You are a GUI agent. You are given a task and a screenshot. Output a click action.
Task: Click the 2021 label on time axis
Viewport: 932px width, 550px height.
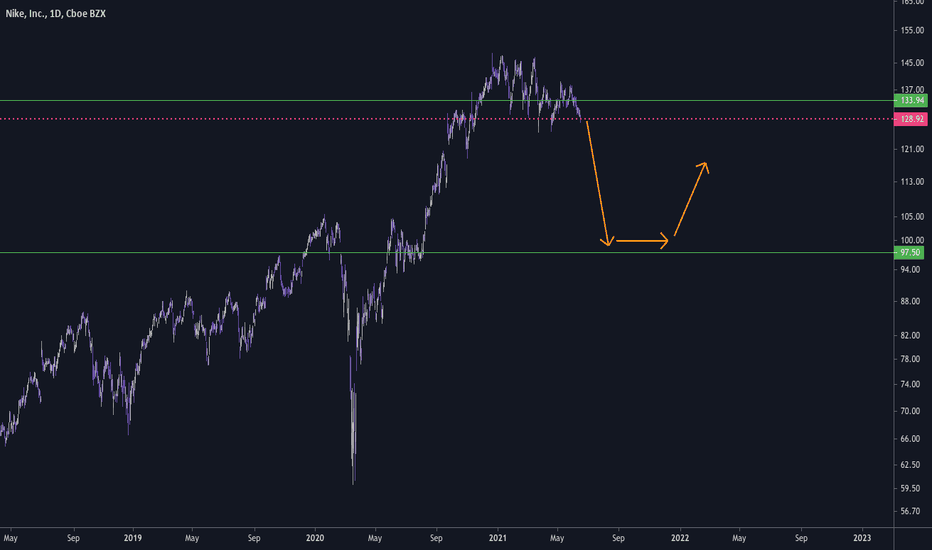tap(498, 538)
